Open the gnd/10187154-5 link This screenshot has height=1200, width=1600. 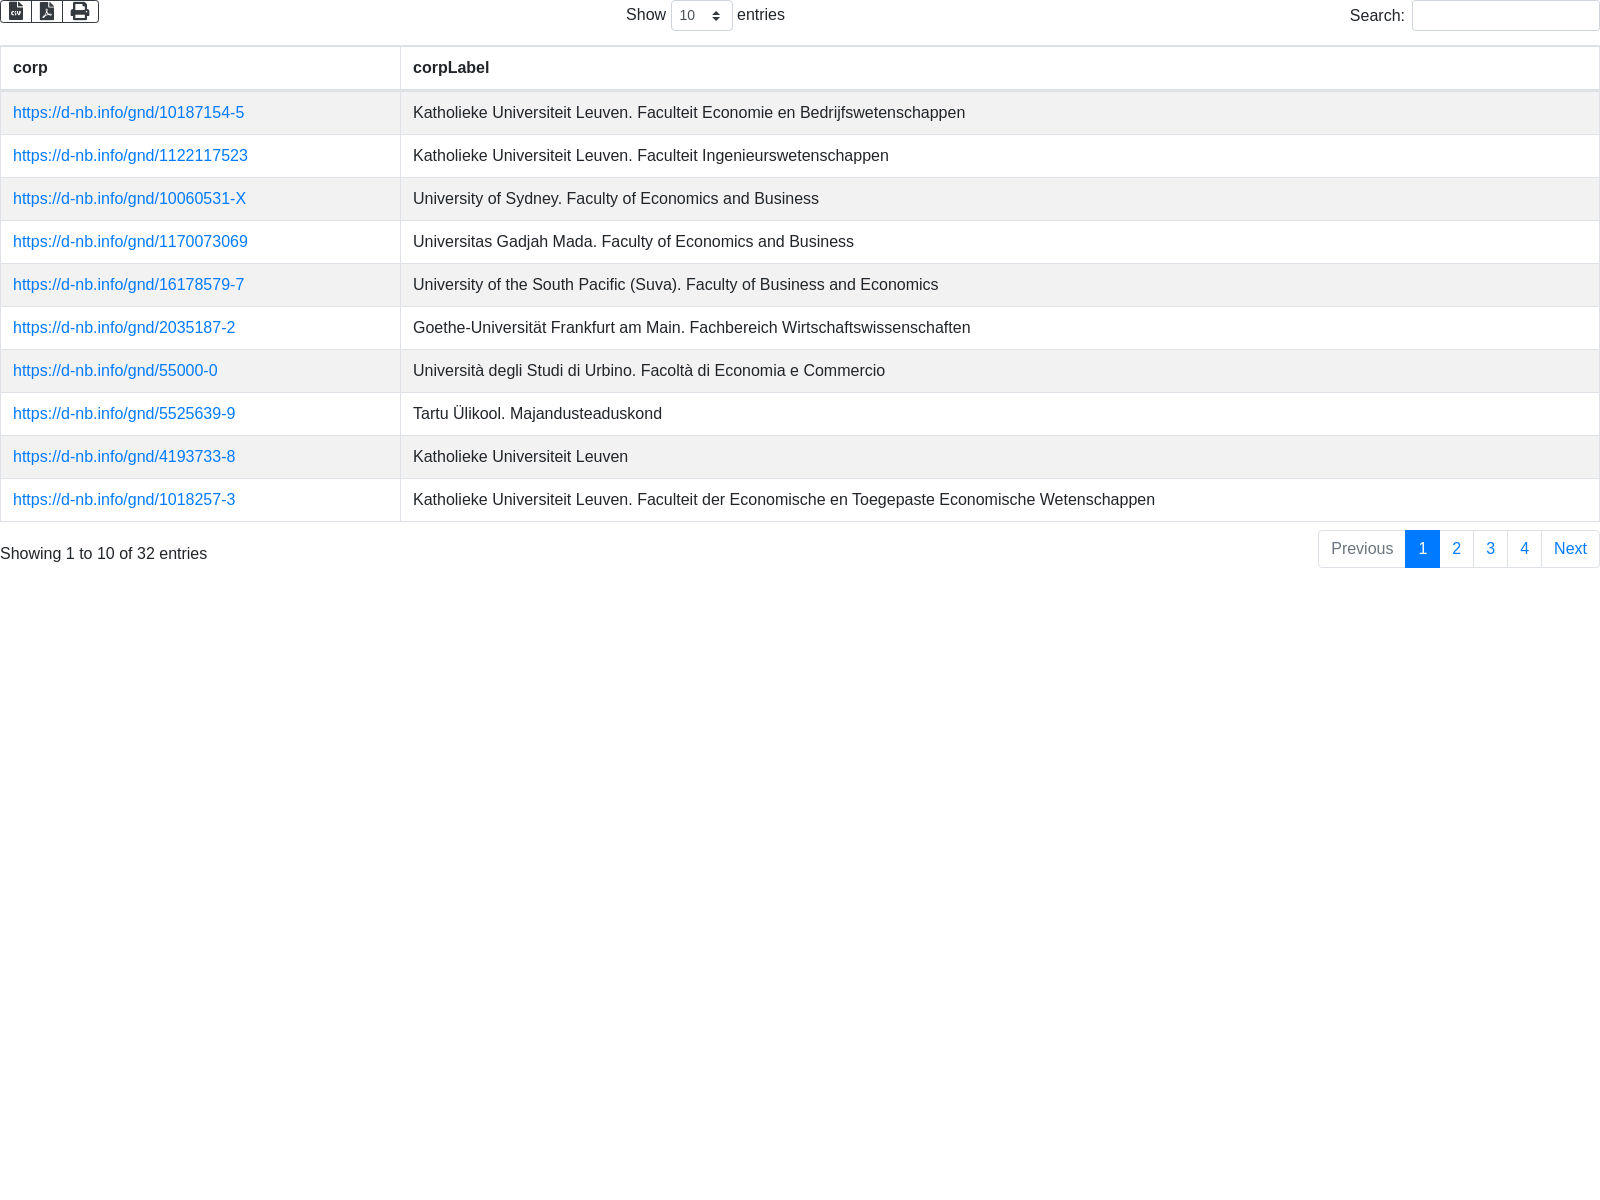coord(128,113)
